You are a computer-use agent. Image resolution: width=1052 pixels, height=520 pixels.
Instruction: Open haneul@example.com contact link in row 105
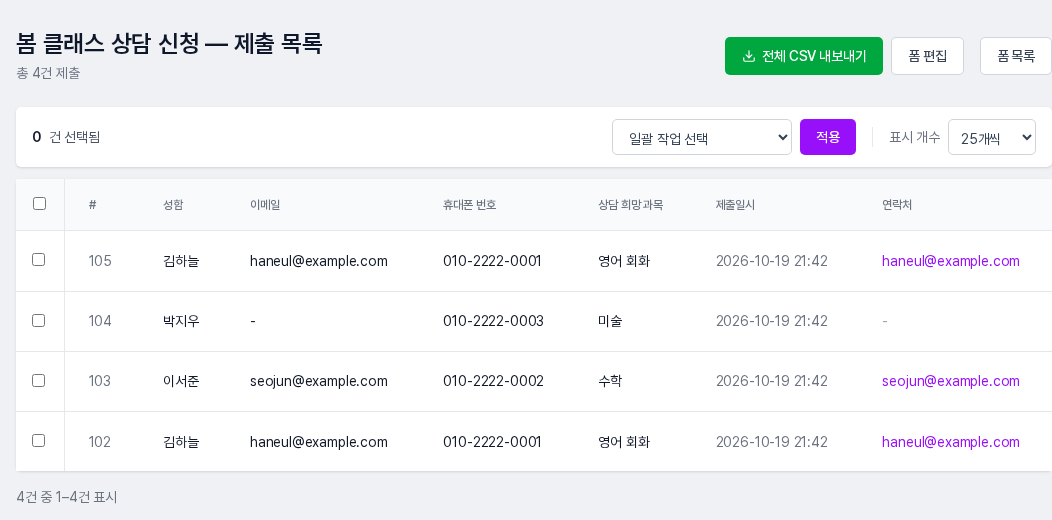tap(951, 261)
